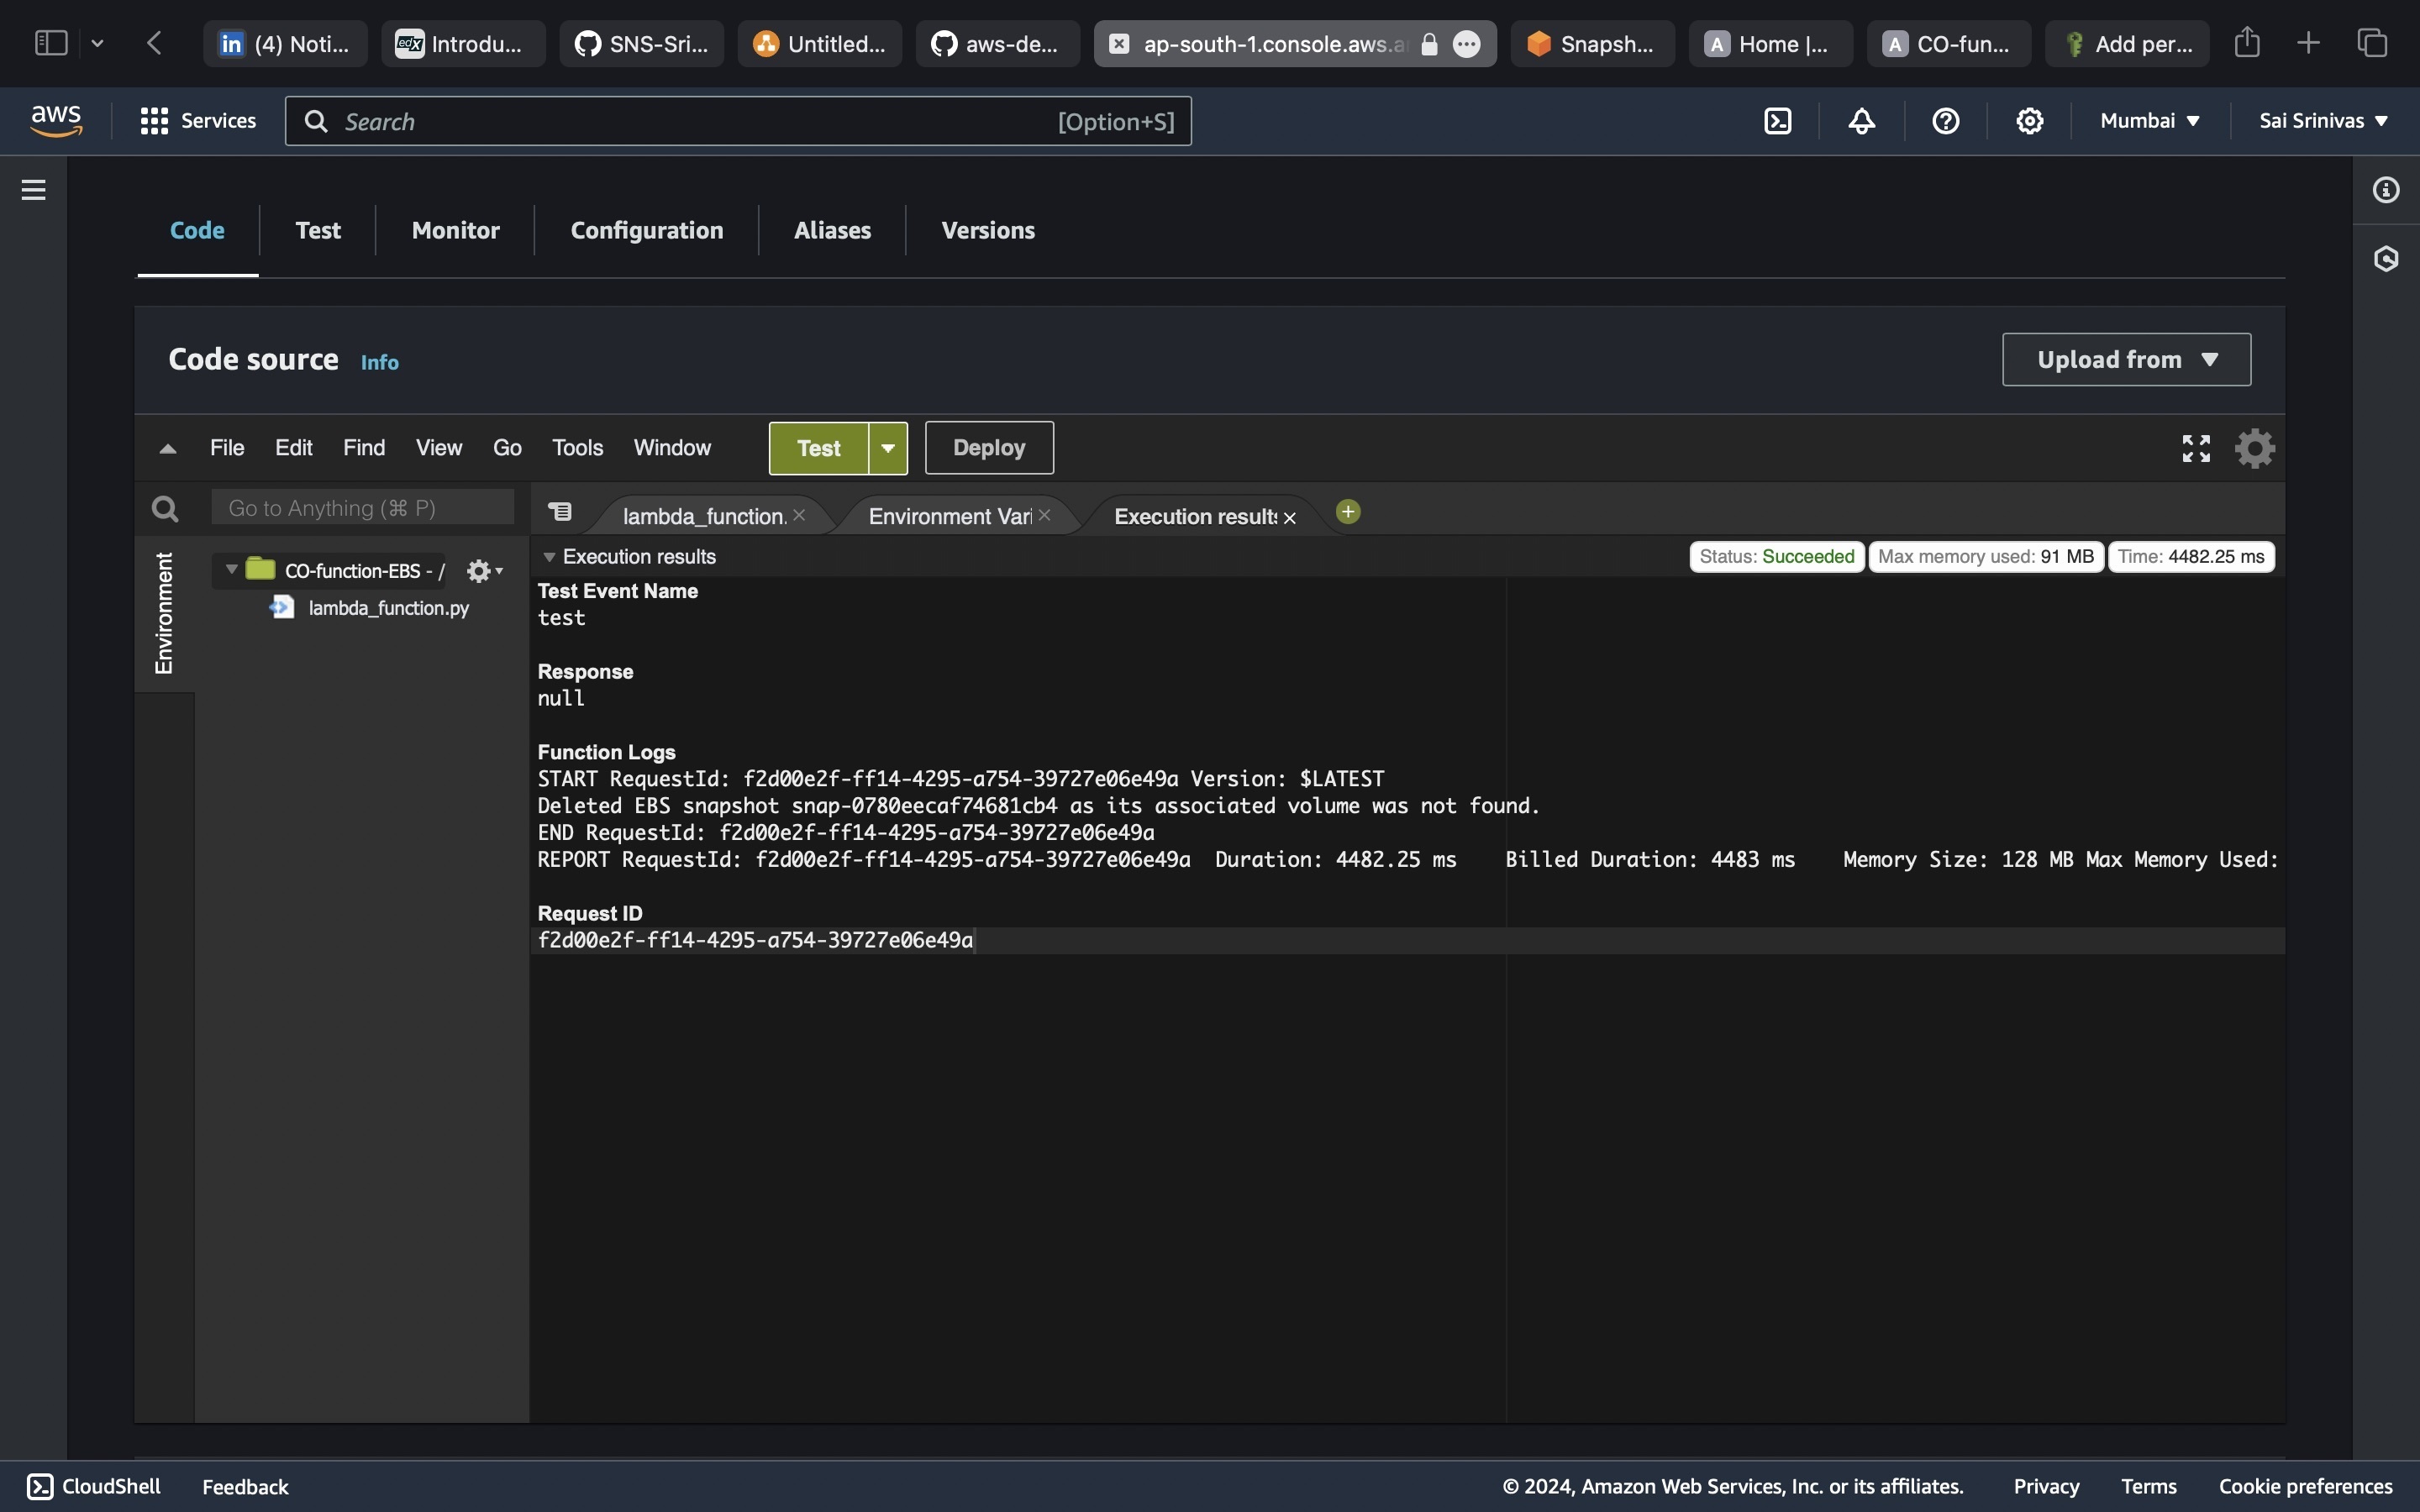This screenshot has width=2420, height=1512.
Task: Click the editor search magnifier icon
Action: (165, 509)
